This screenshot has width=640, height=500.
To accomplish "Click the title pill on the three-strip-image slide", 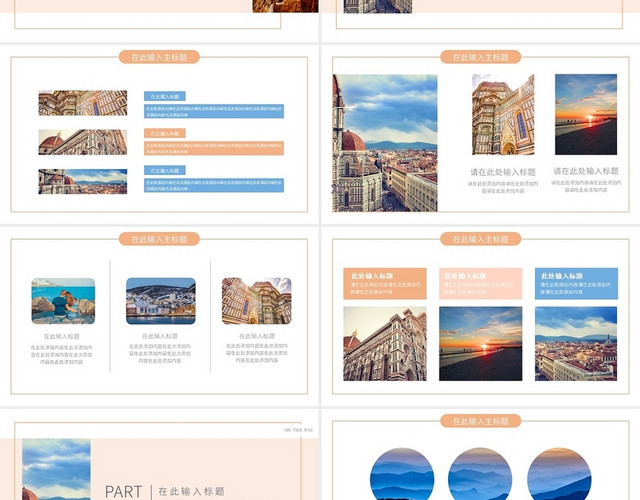I will [159, 57].
